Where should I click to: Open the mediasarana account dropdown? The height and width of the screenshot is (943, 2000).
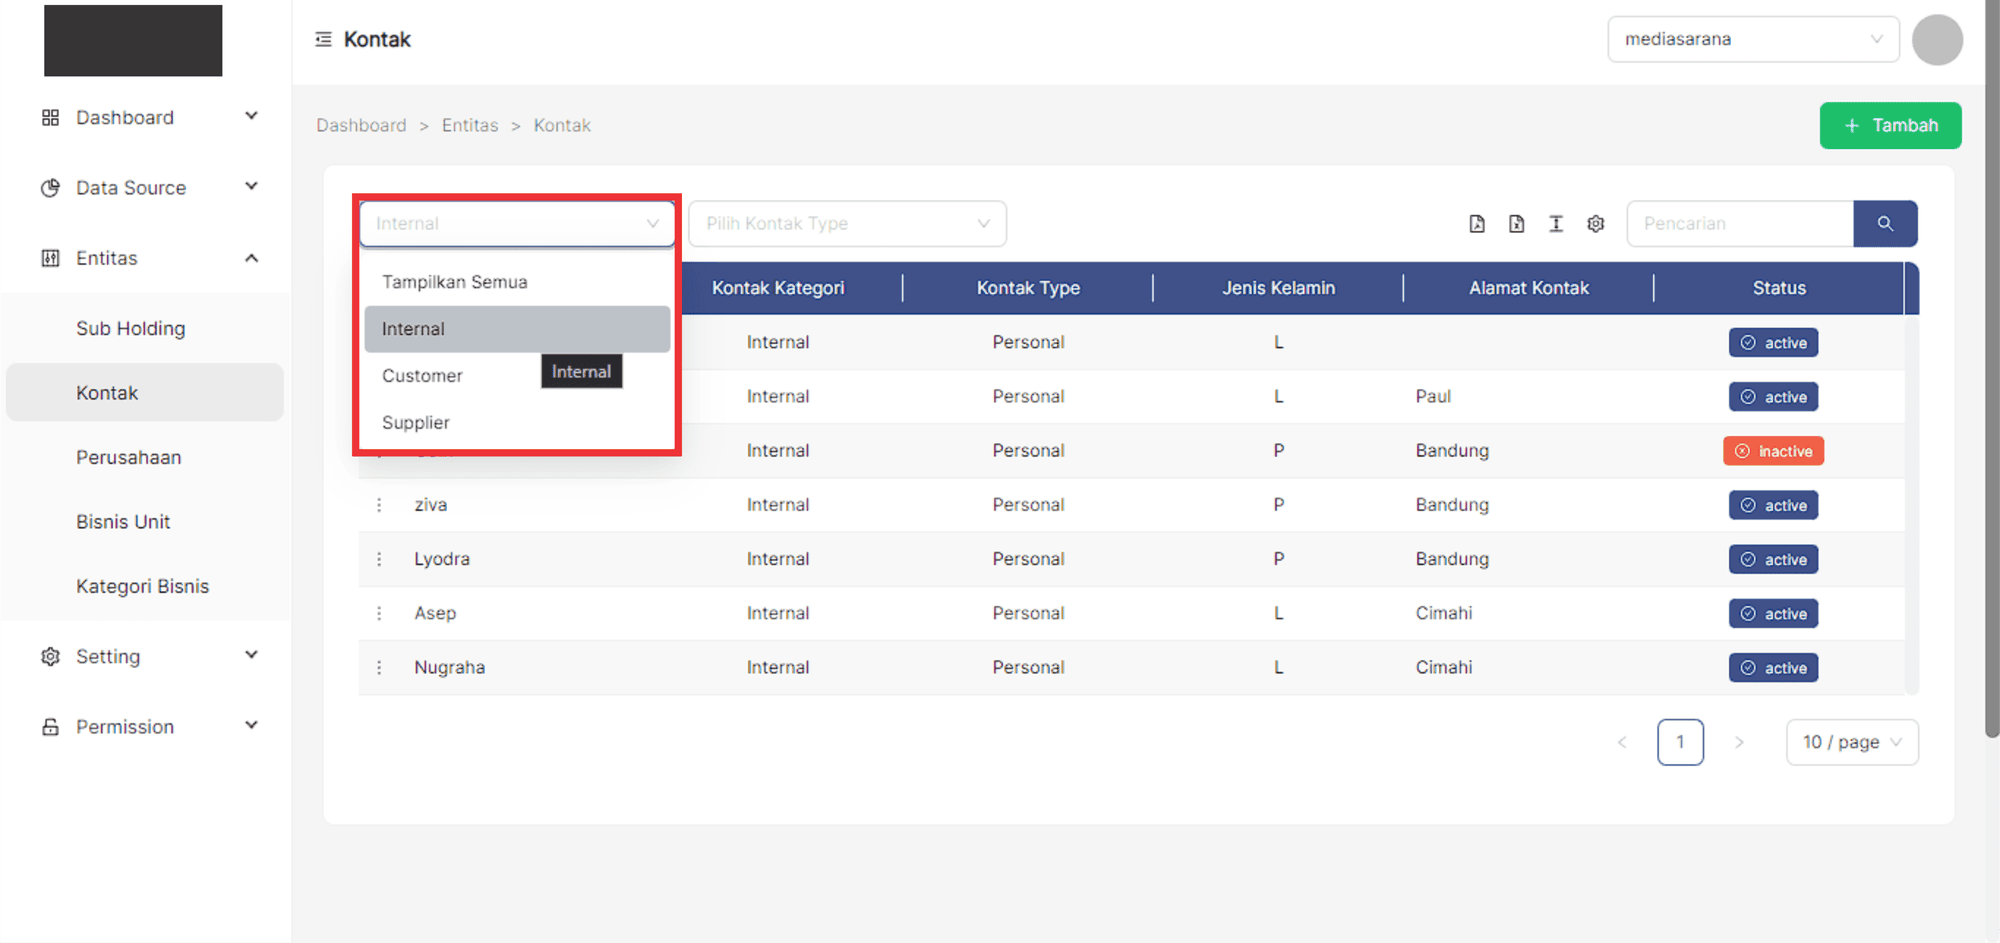point(1752,39)
